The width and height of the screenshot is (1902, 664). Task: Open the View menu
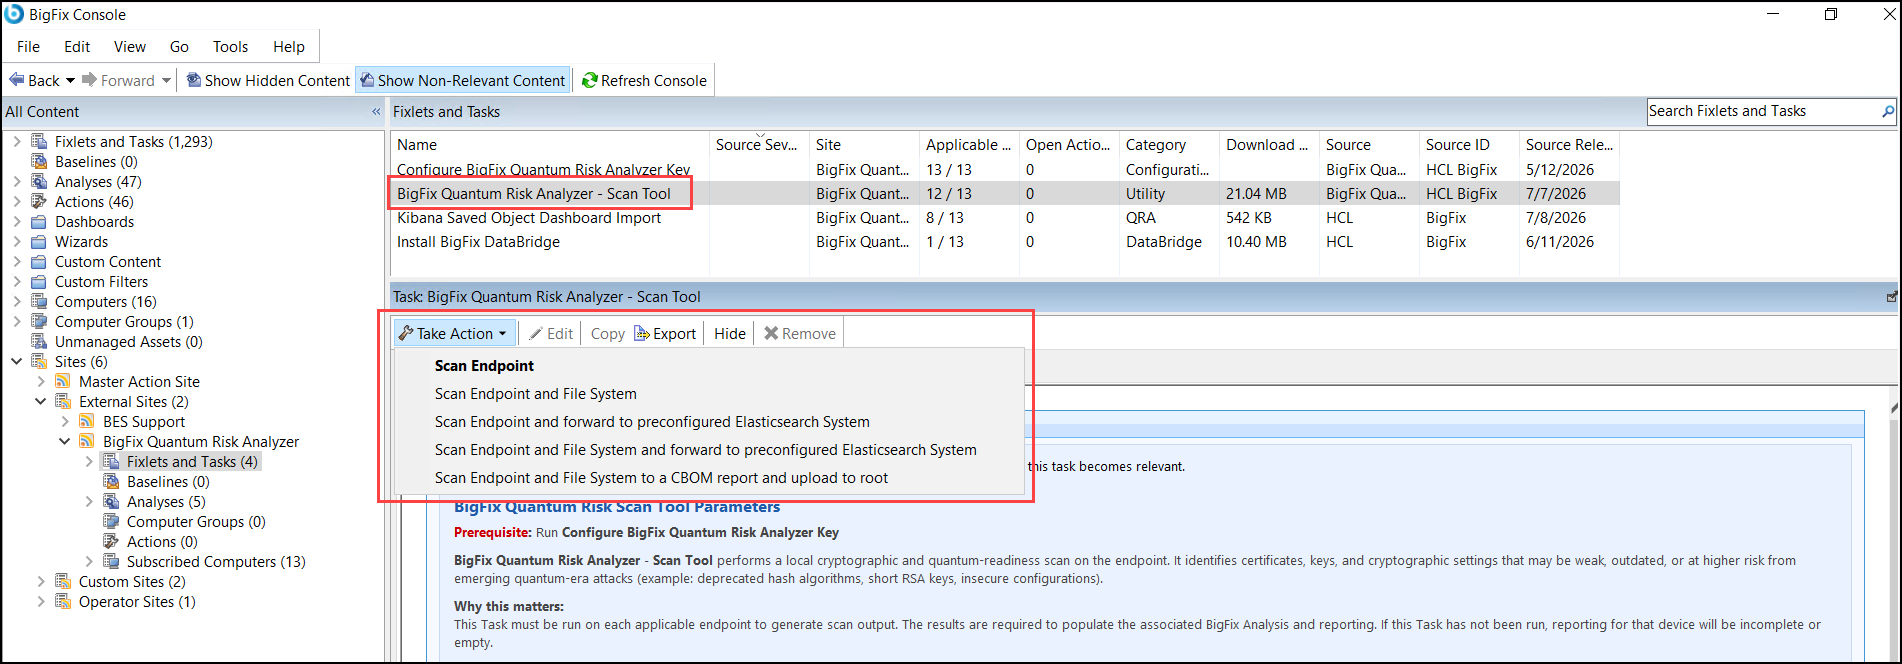tap(129, 47)
